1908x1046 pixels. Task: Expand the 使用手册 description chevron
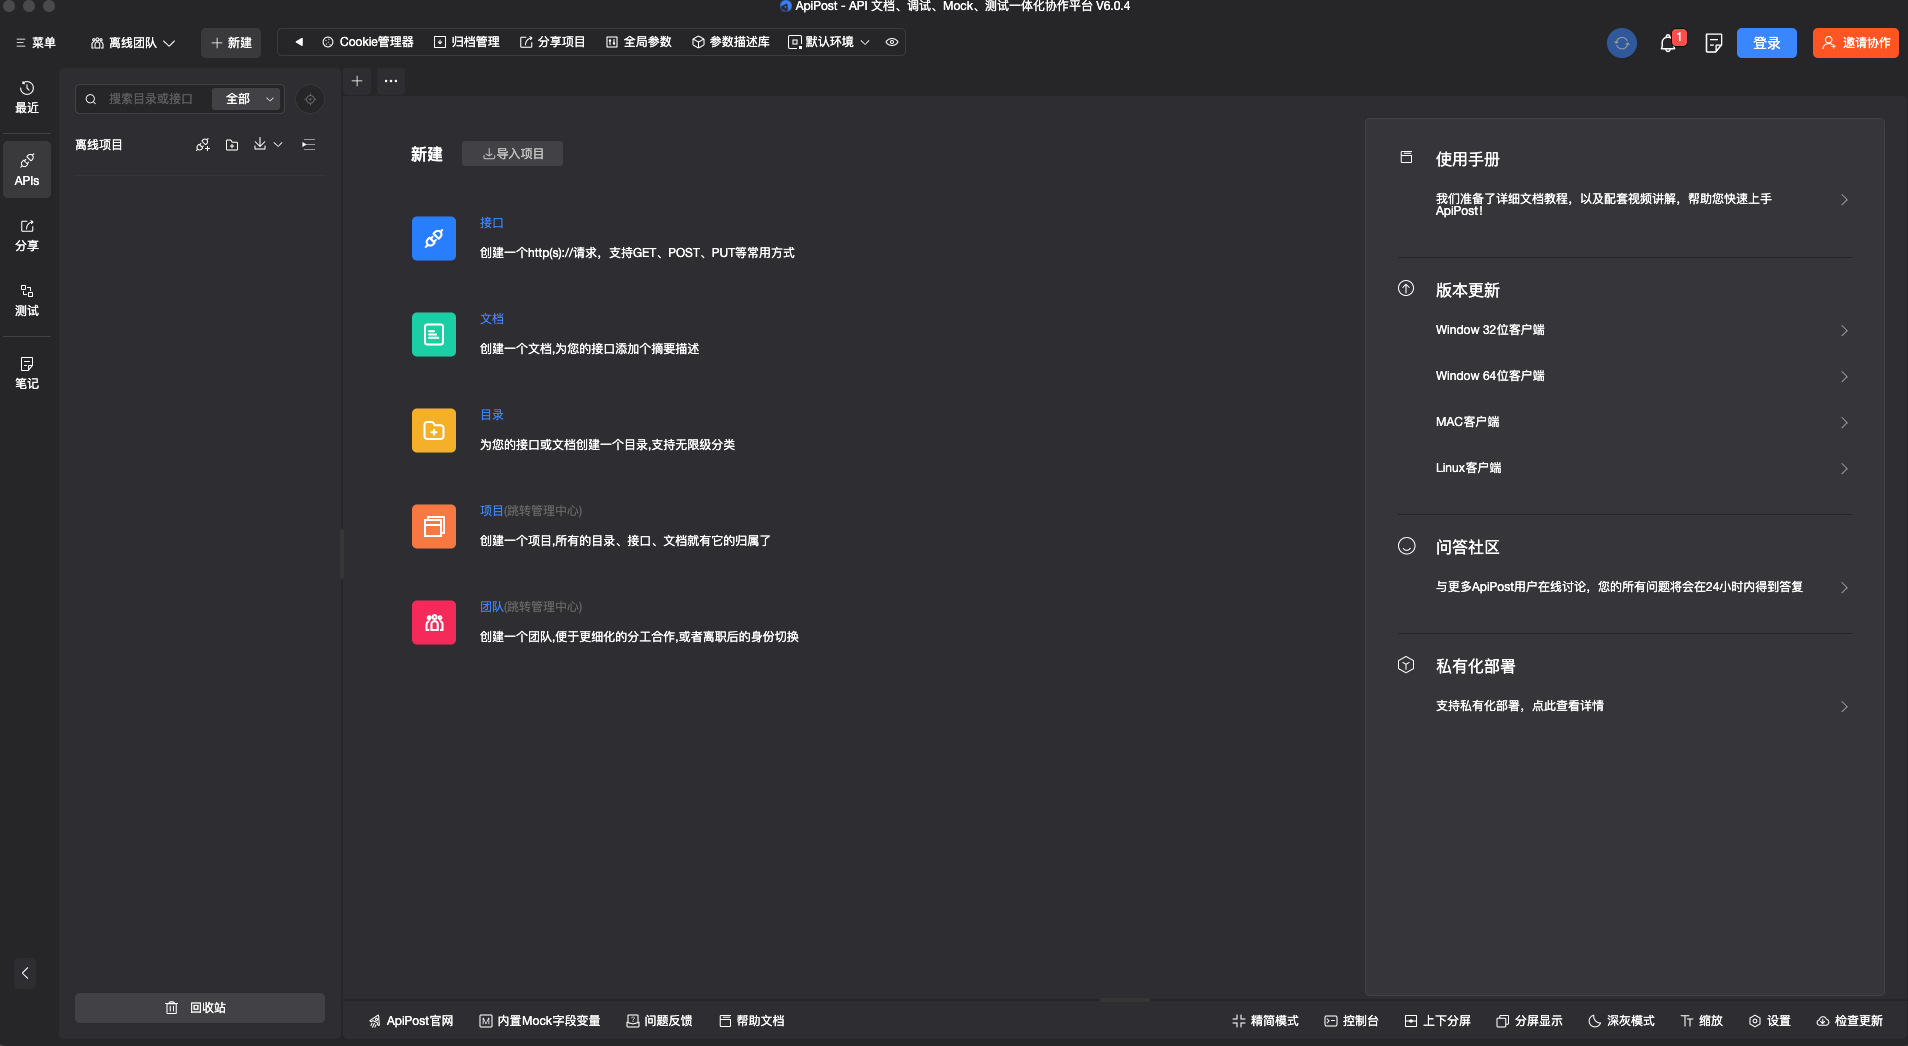click(x=1844, y=200)
